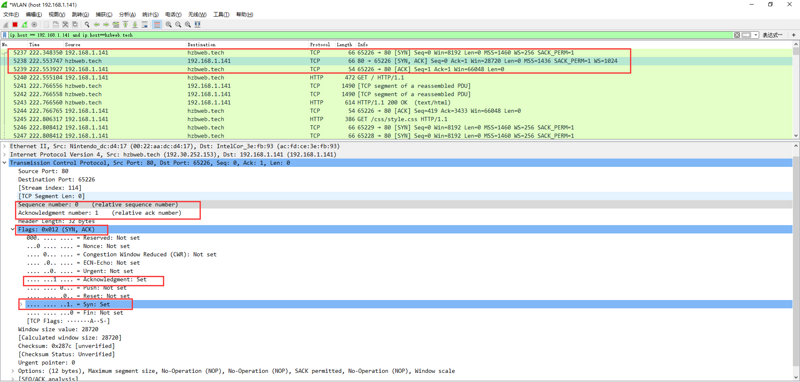
Task: Reset text to normal size
Action: 187,24
